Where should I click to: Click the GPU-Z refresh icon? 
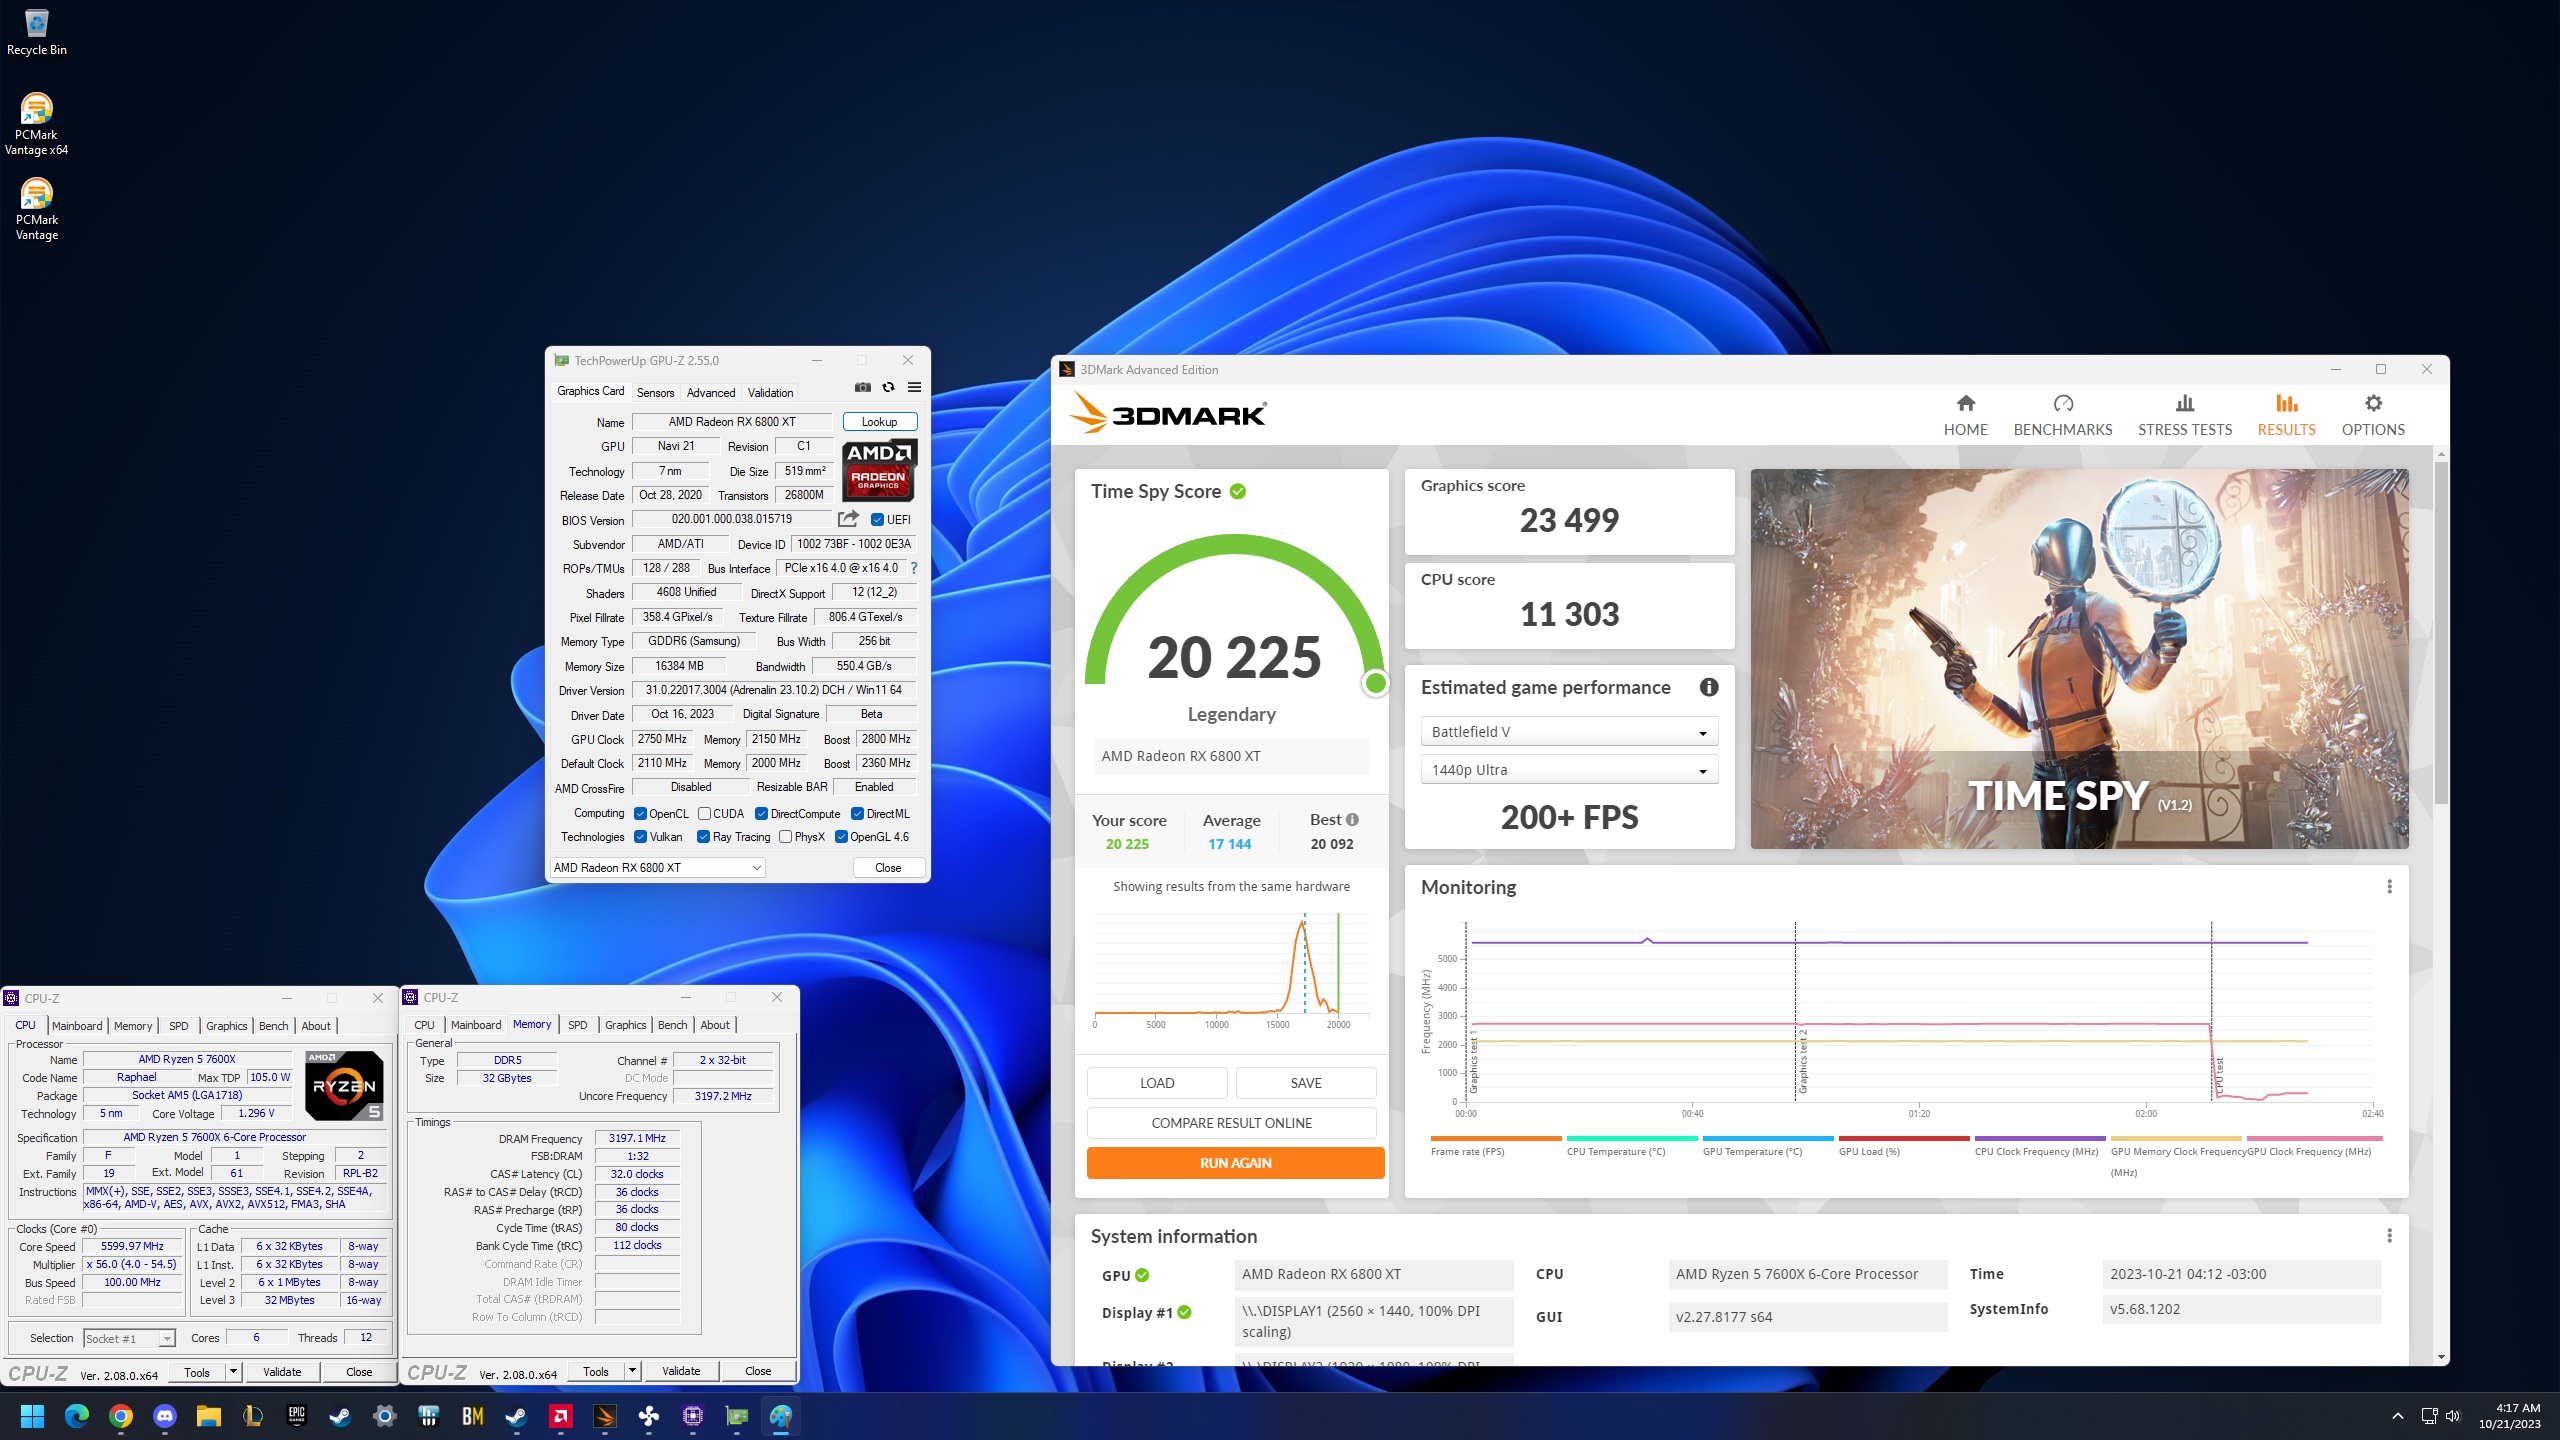(x=888, y=388)
